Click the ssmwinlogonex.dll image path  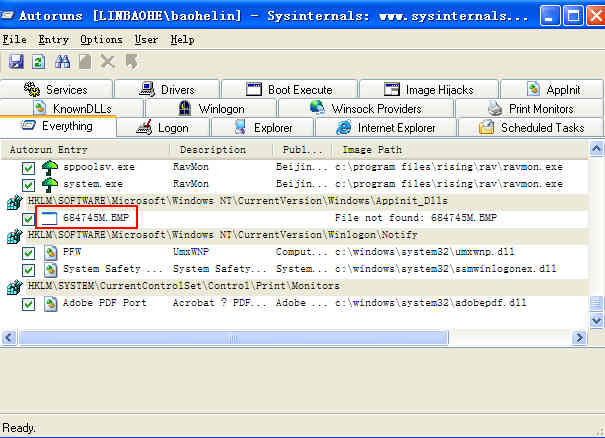click(446, 269)
